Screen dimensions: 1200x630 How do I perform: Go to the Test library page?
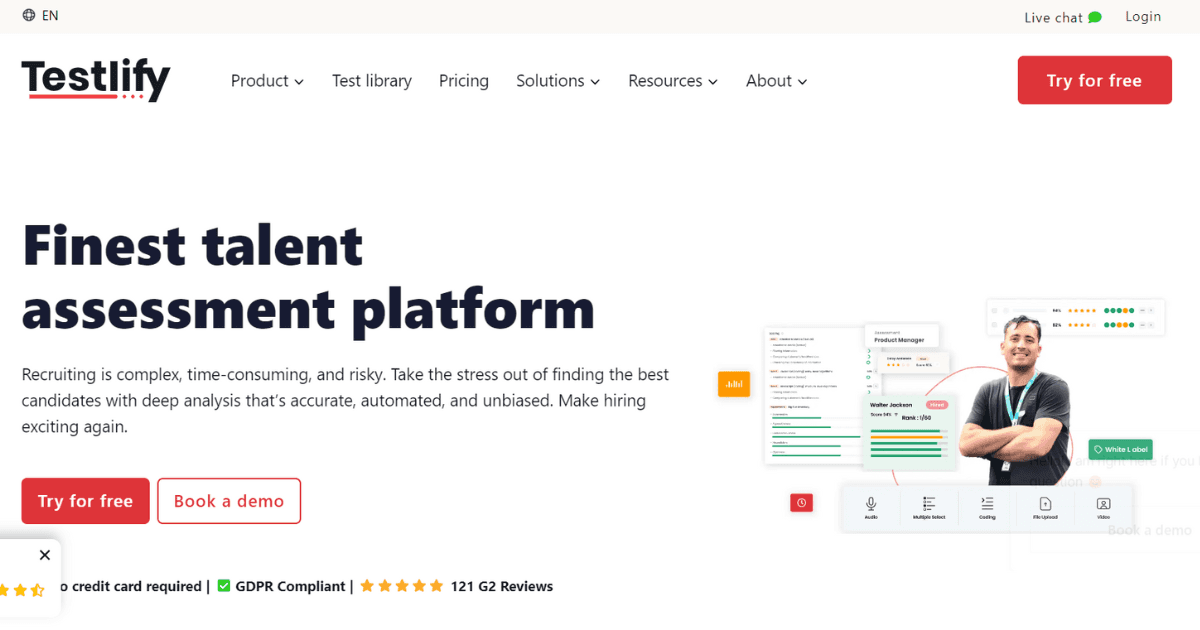pyautogui.click(x=372, y=81)
